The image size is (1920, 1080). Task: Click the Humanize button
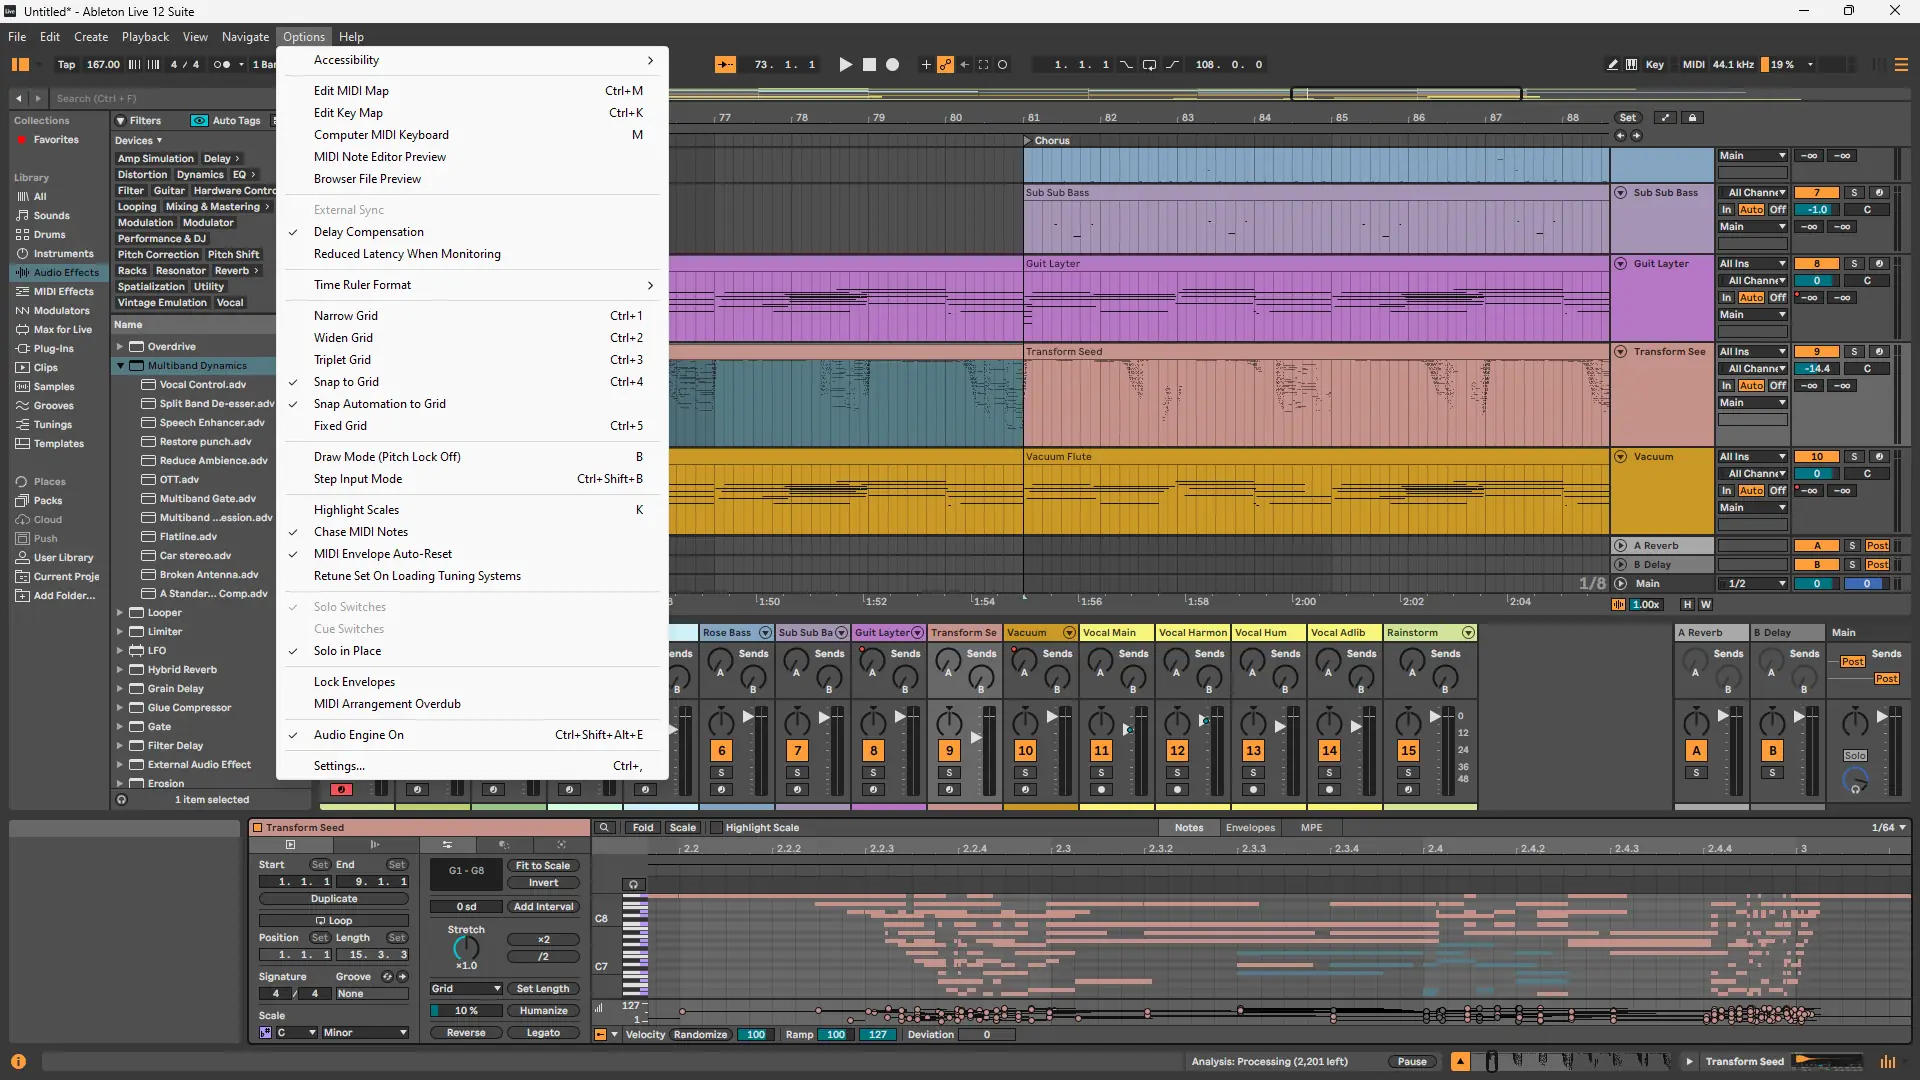point(543,1011)
